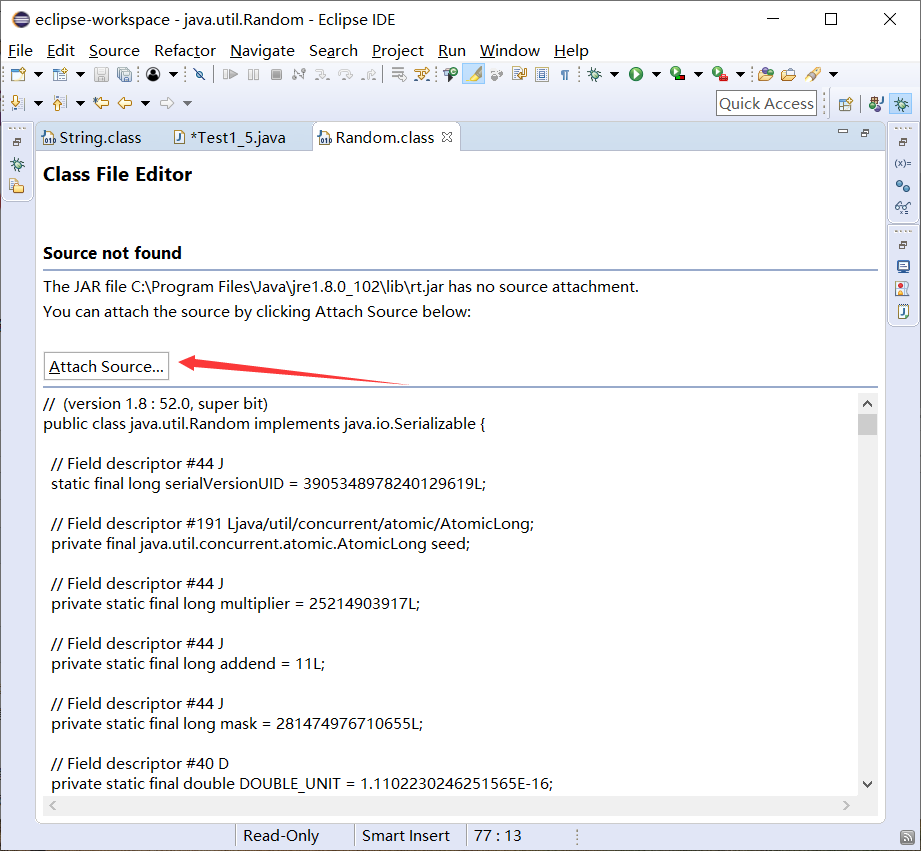This screenshot has width=921, height=851.
Task: Click the vertical scrollbar down arrow
Action: (867, 784)
